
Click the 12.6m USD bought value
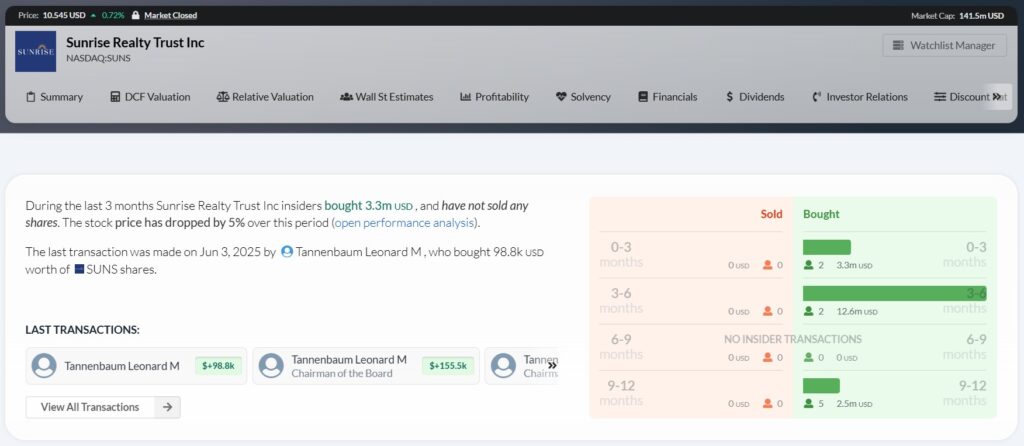pos(857,311)
